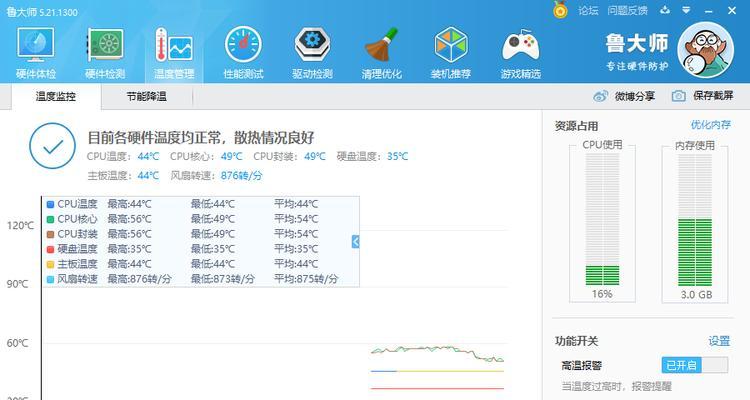
Task: Click 876转/分 fan speed reading
Action: coord(242,176)
